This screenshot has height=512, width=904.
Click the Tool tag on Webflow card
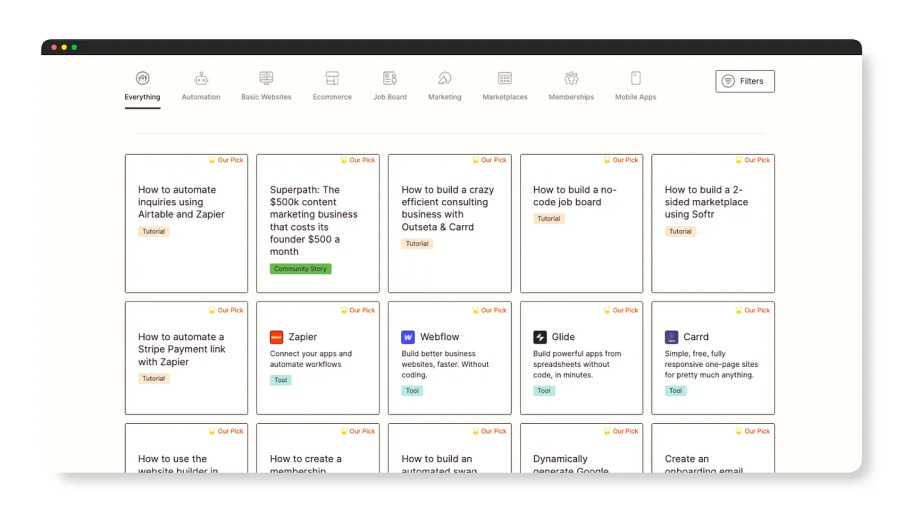coord(412,391)
